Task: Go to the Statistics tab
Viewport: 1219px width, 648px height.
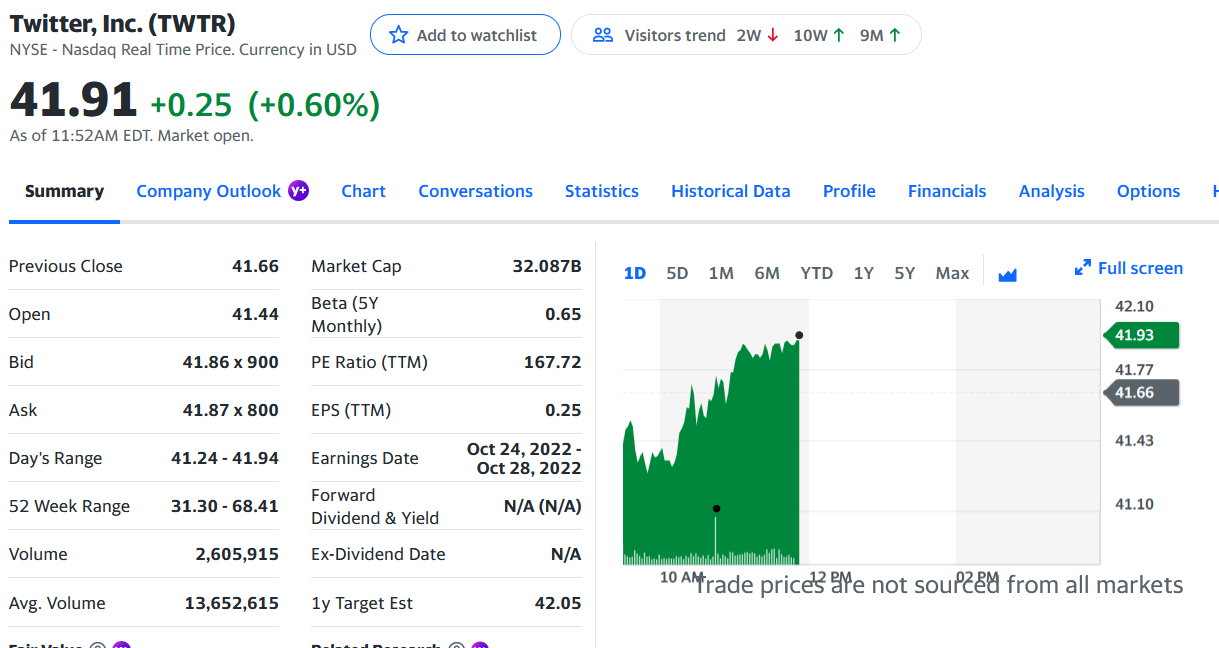Action: pyautogui.click(x=601, y=191)
